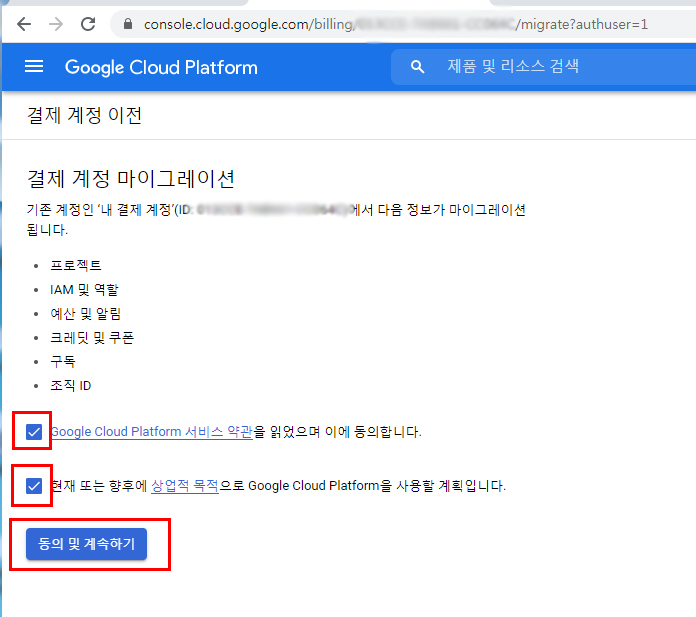
Task: Click the 크레딧 및 쿠폰 list item
Action: [x=92, y=338]
